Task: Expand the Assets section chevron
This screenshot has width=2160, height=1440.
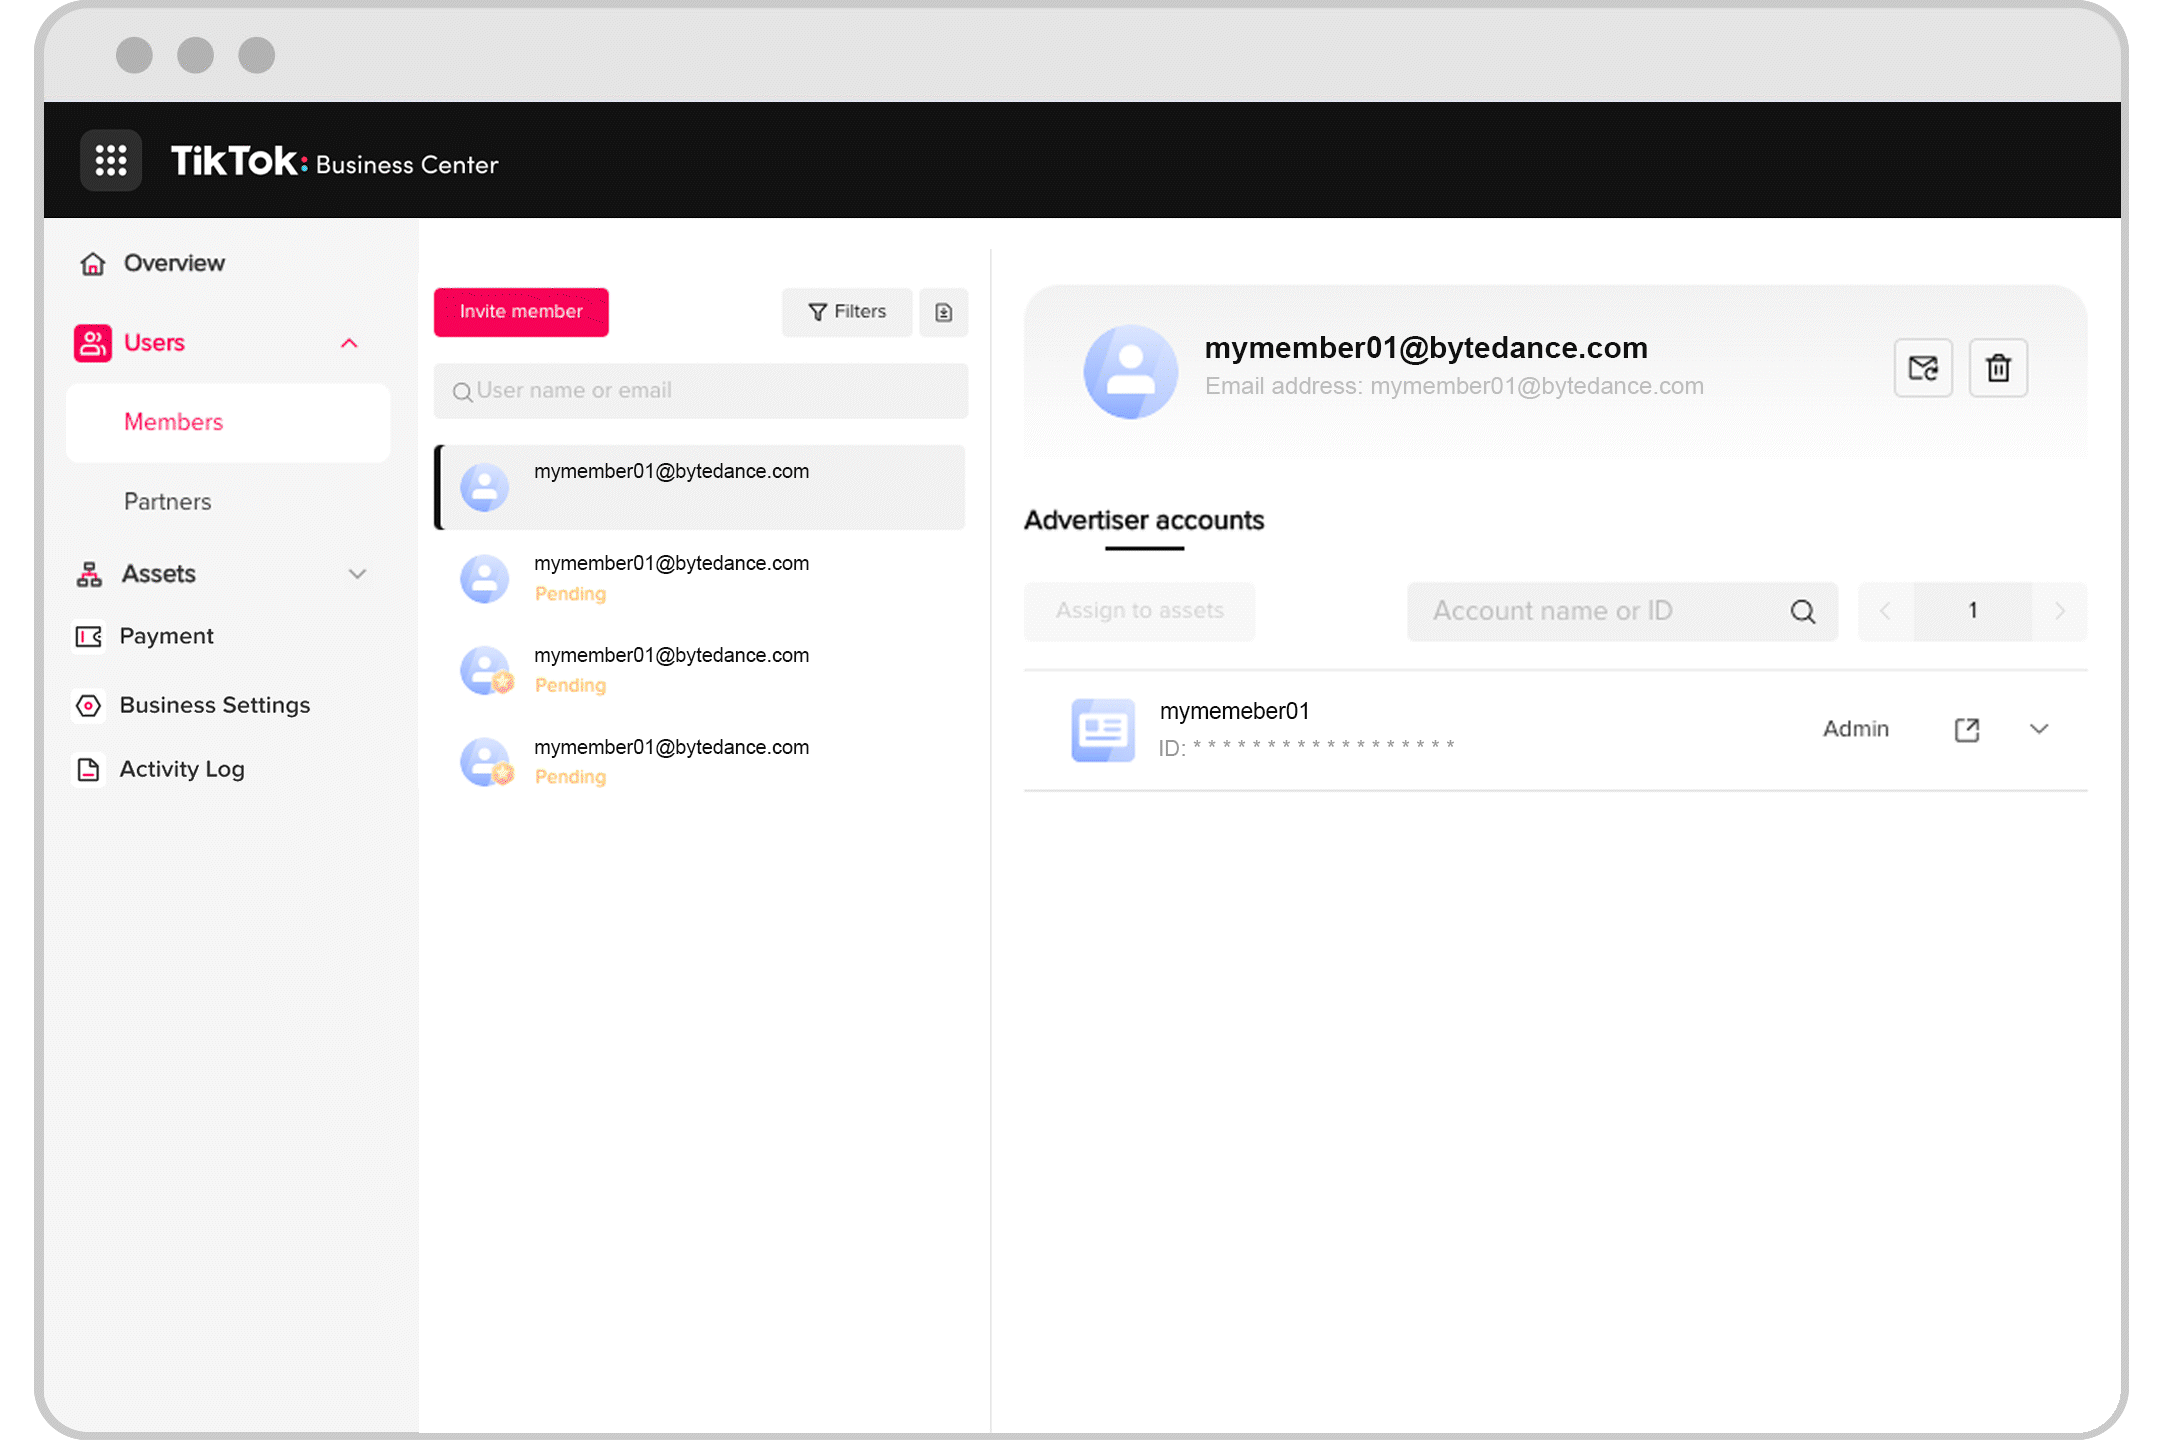Action: click(x=357, y=574)
